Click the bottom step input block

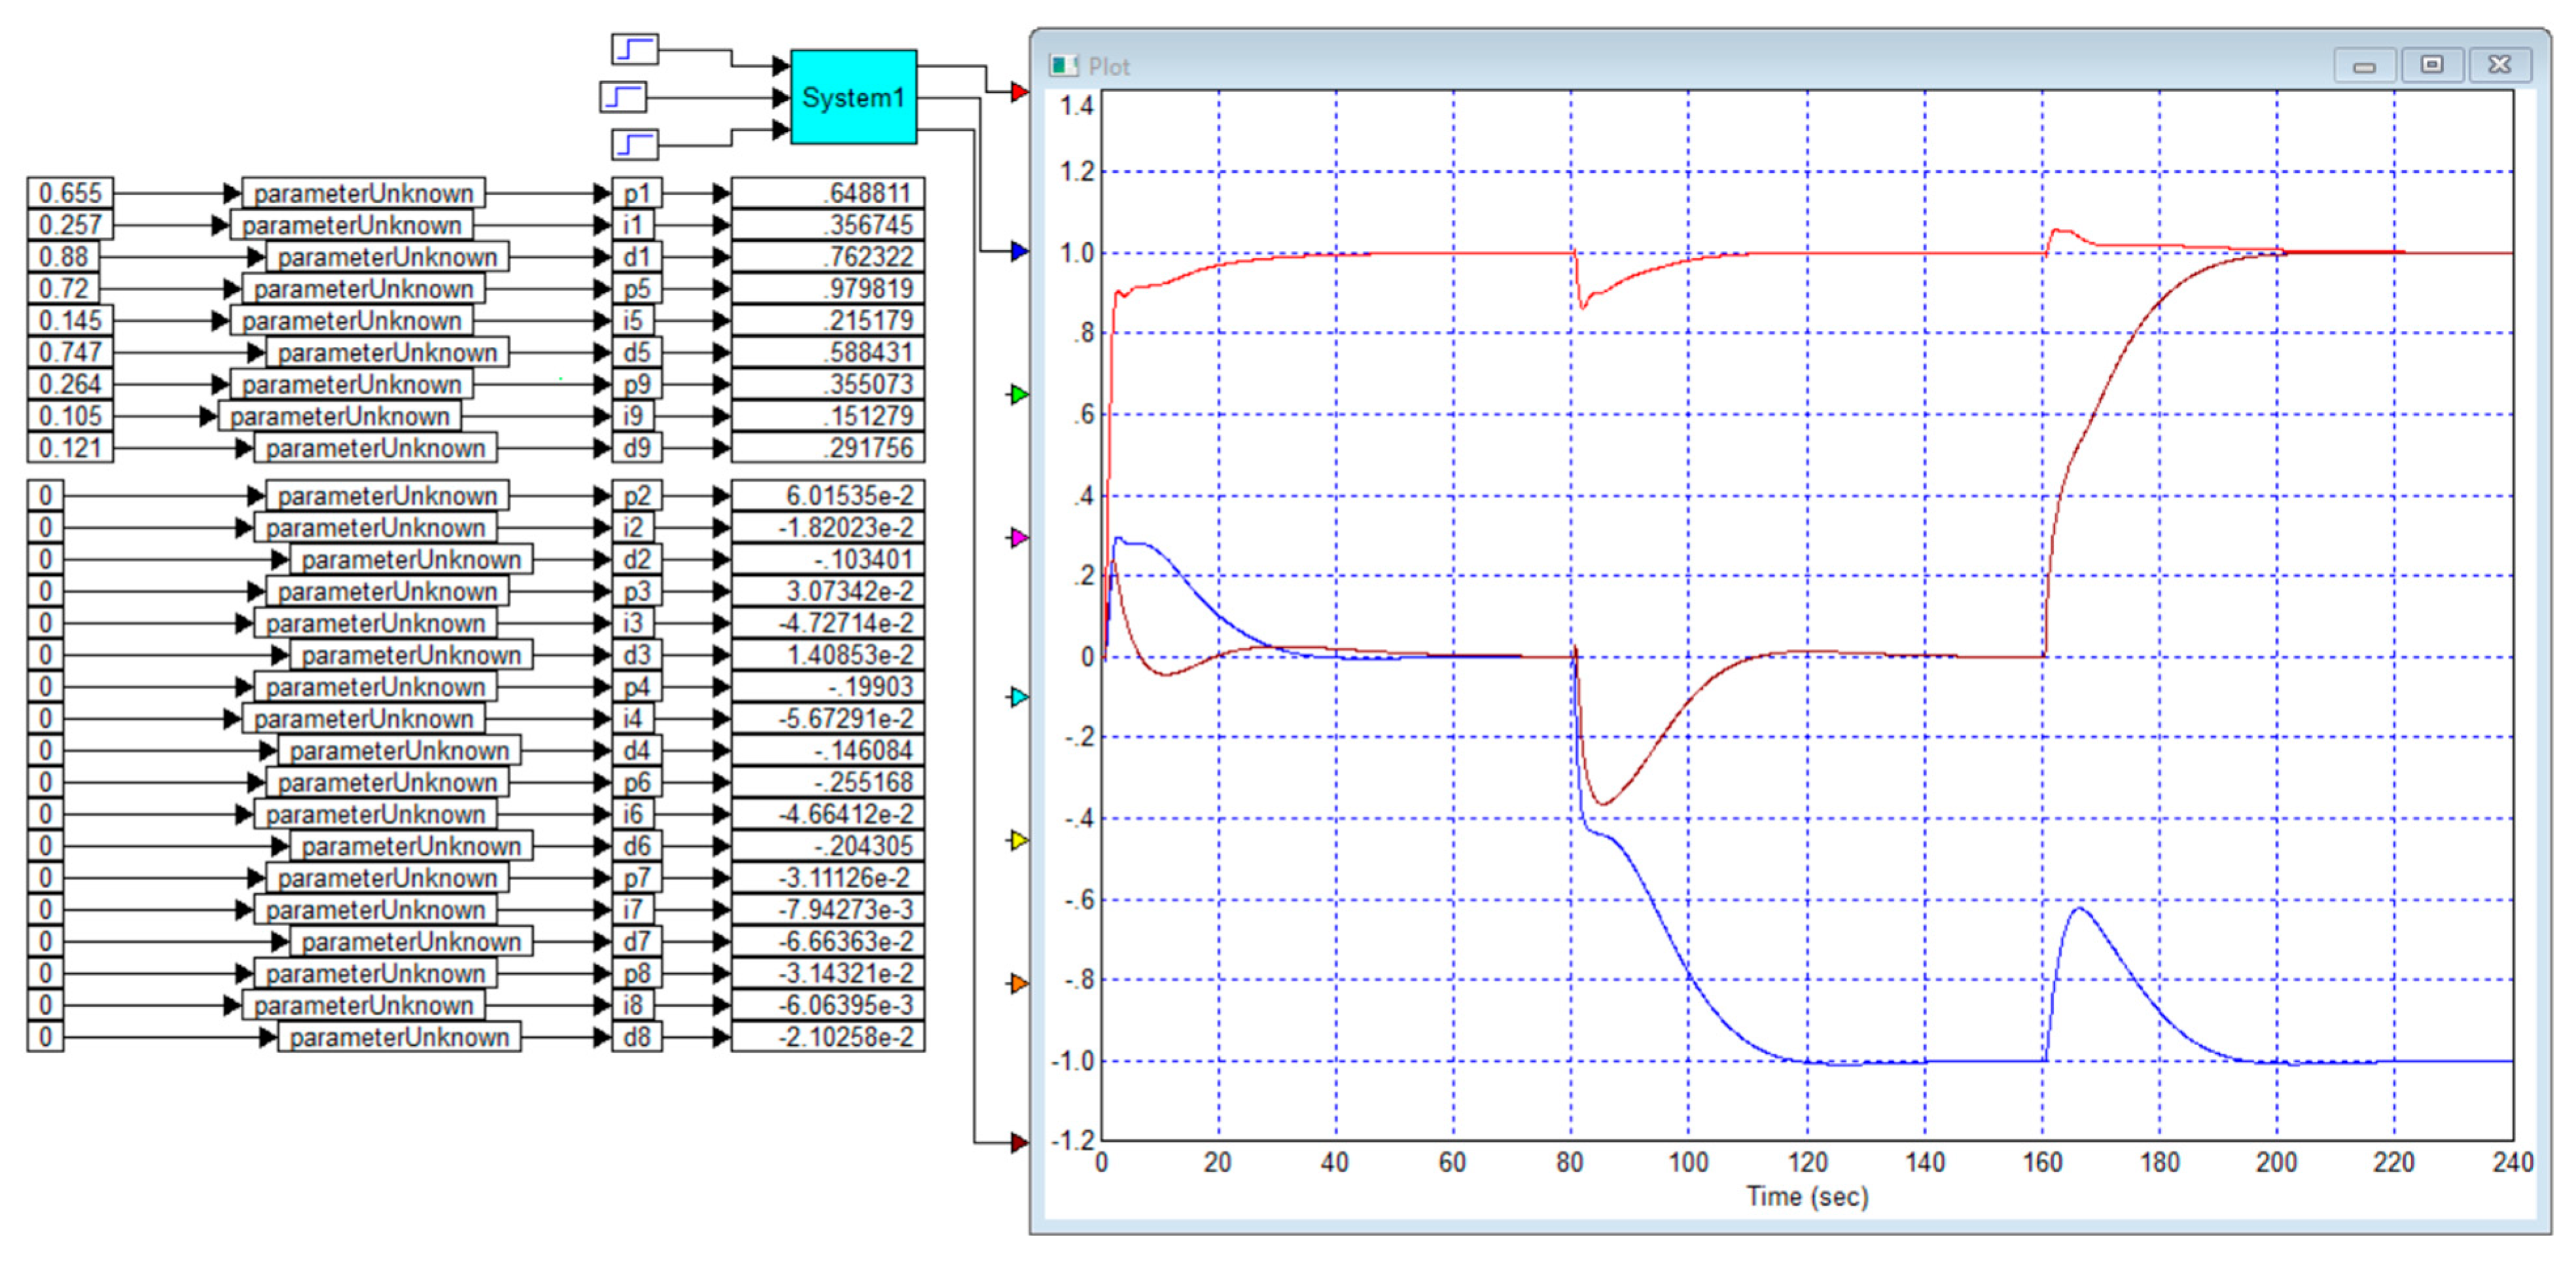[634, 145]
